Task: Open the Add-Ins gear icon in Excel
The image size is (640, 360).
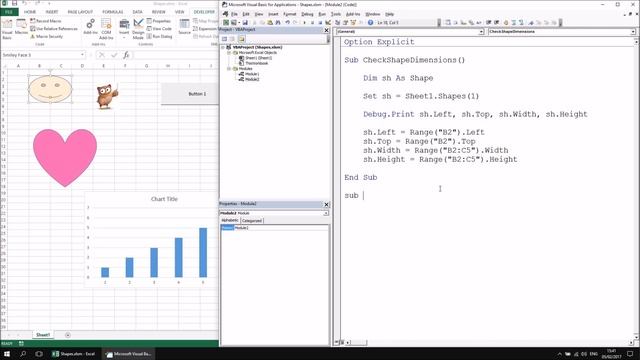Action: [x=90, y=27]
